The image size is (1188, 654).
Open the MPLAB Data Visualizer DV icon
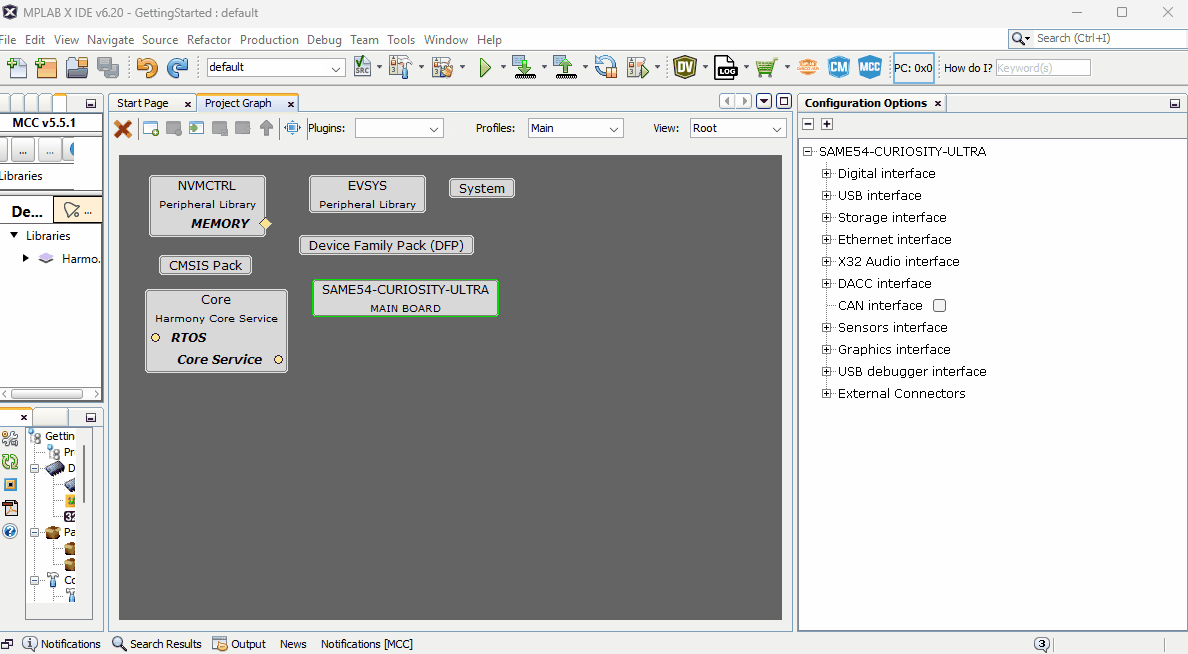point(685,67)
